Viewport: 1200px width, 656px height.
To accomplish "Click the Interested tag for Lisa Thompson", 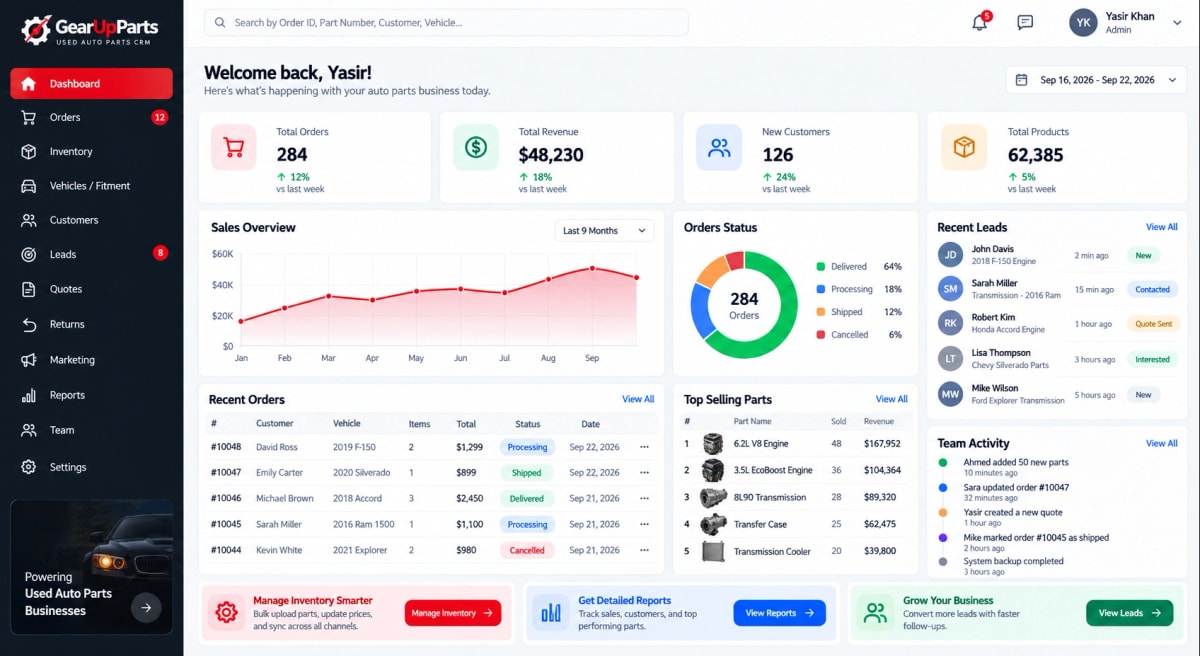I will [x=1153, y=359].
